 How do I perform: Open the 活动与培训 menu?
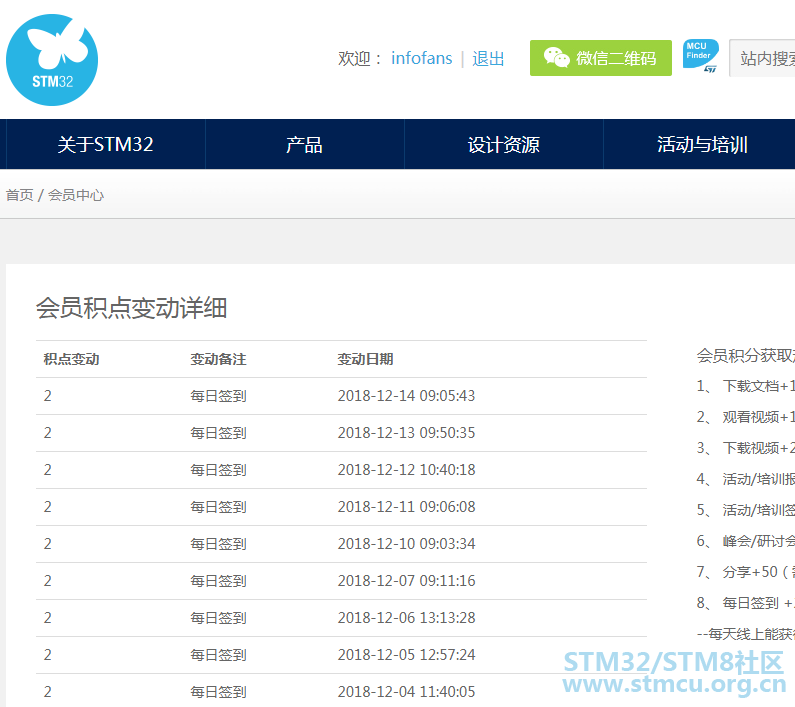[x=702, y=145]
